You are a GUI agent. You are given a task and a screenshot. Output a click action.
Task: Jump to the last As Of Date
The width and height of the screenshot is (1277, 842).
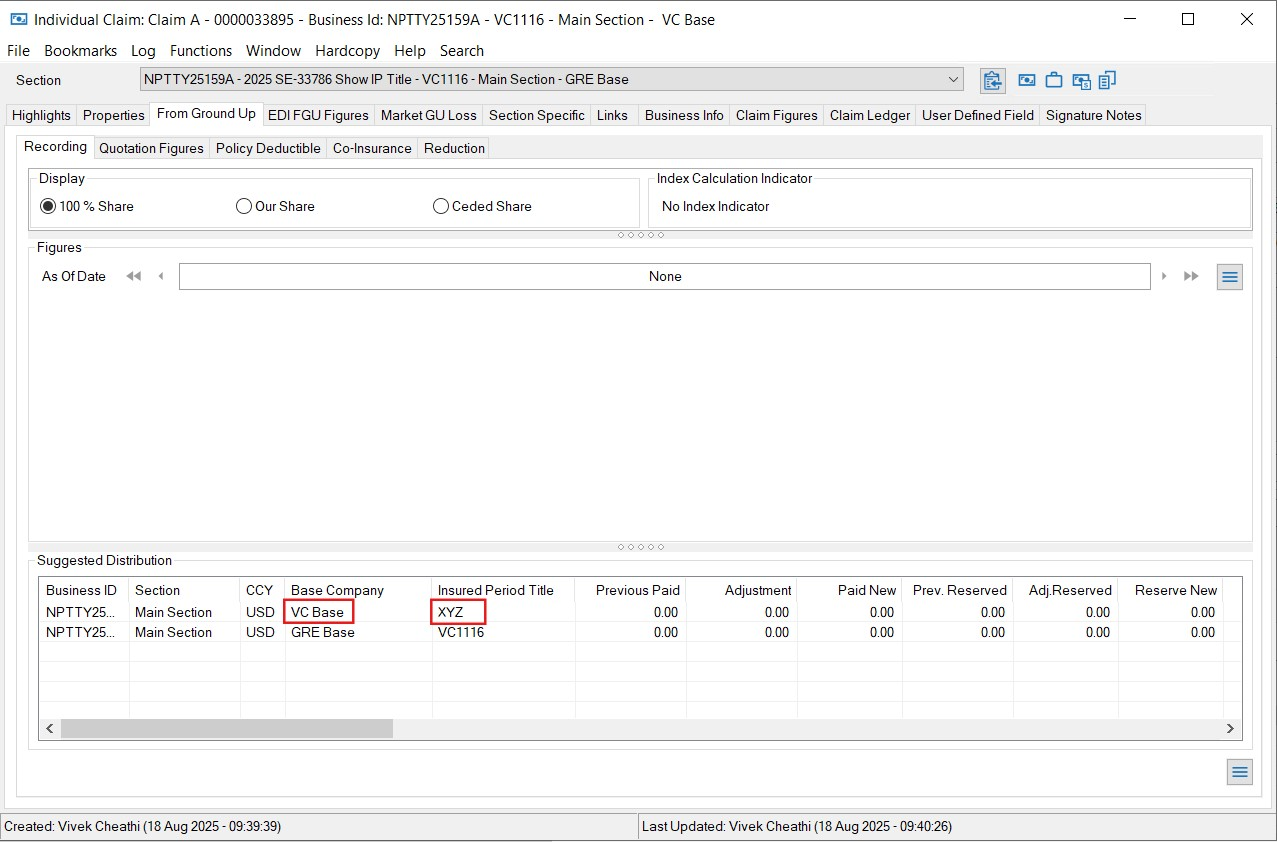[x=1190, y=276]
